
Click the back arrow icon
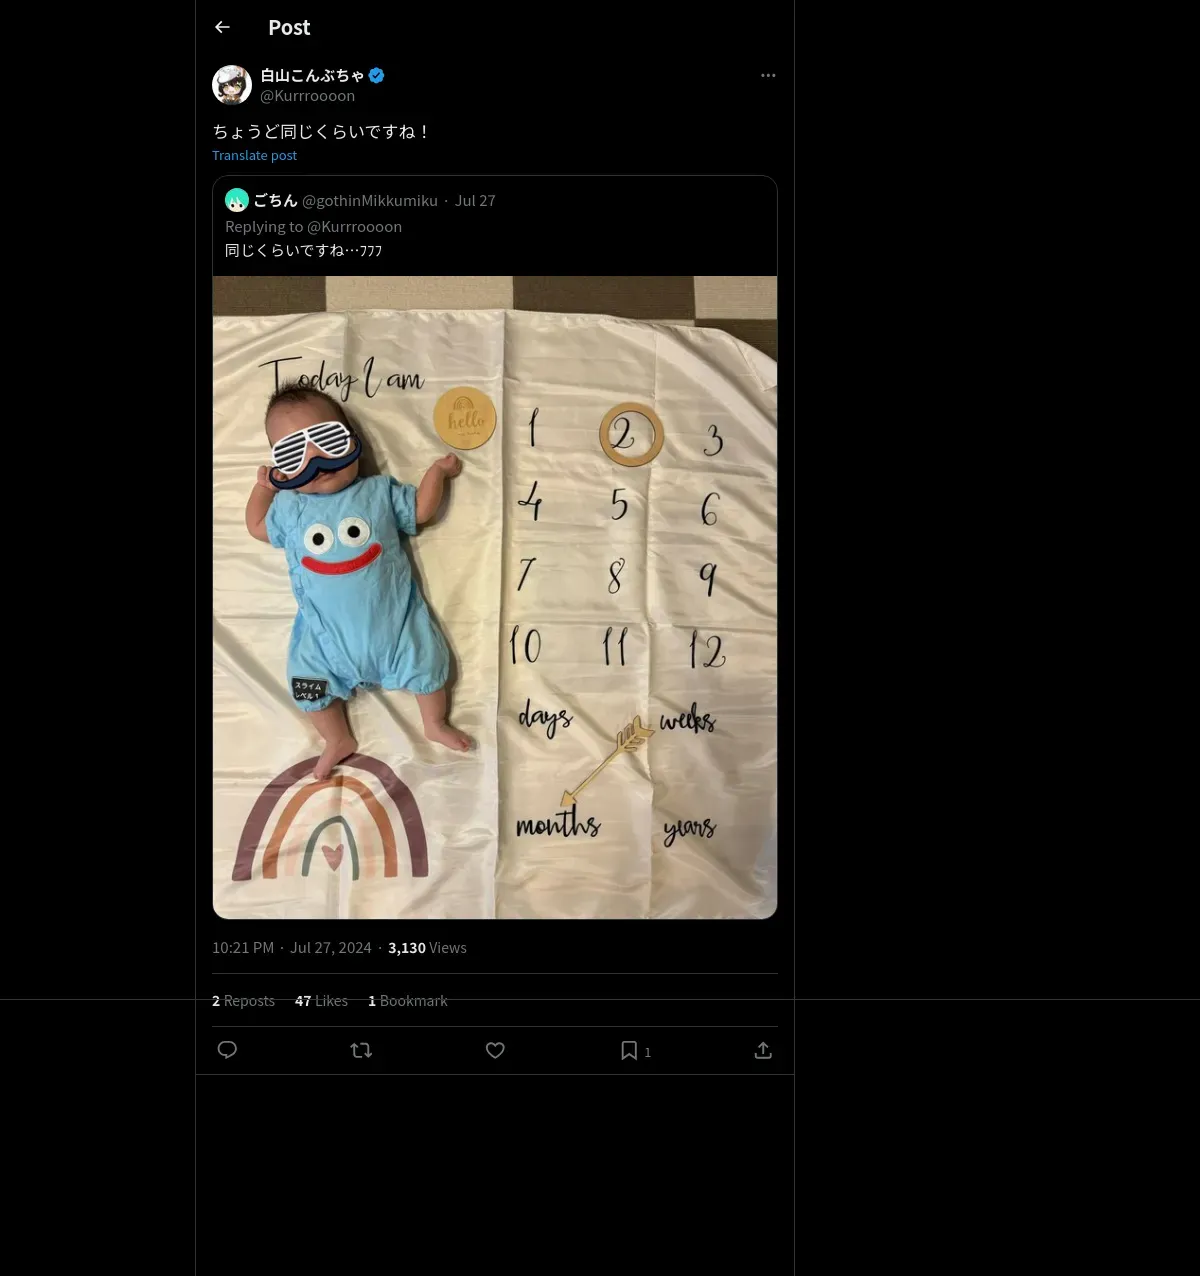(x=222, y=27)
